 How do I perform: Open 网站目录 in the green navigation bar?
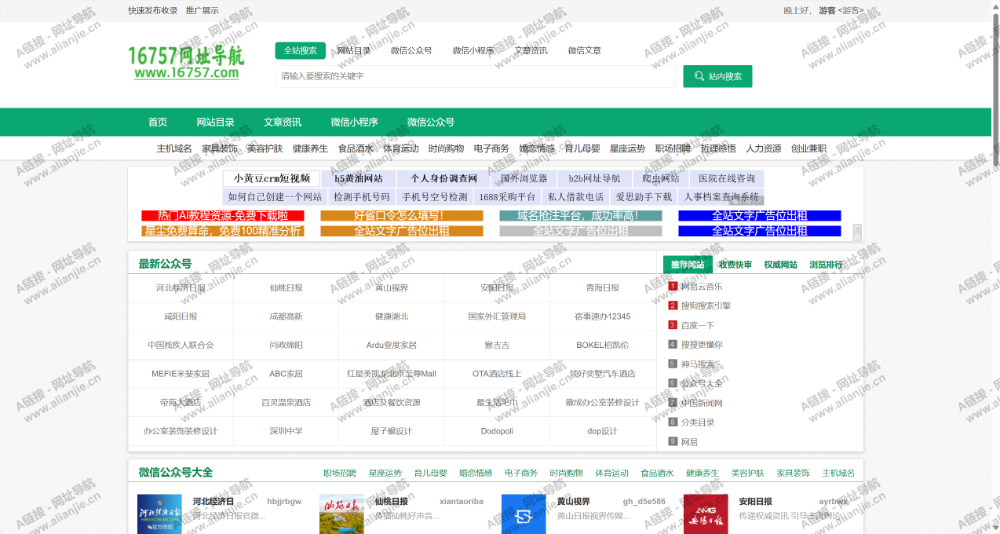[216, 122]
